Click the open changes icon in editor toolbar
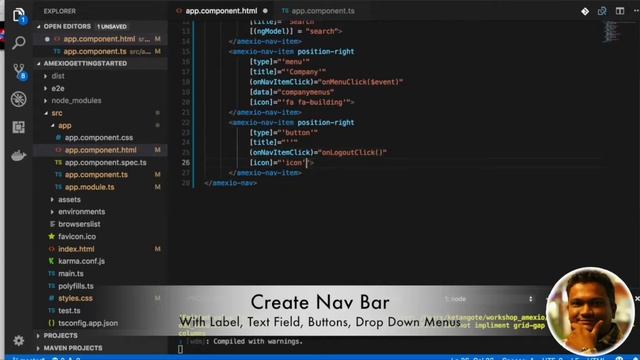 coord(602,11)
